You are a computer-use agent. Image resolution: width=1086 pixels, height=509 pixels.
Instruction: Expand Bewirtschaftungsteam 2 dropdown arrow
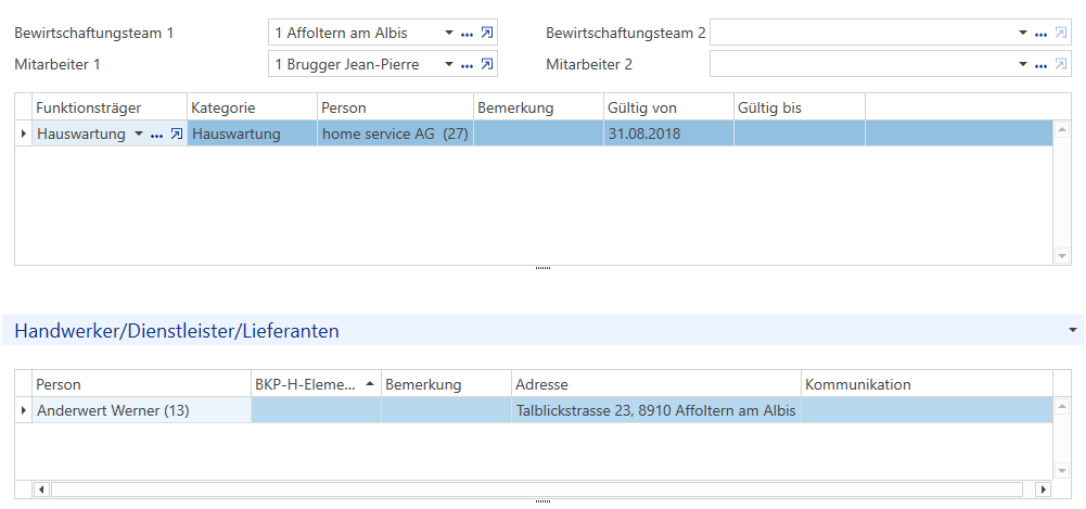pos(1022,33)
